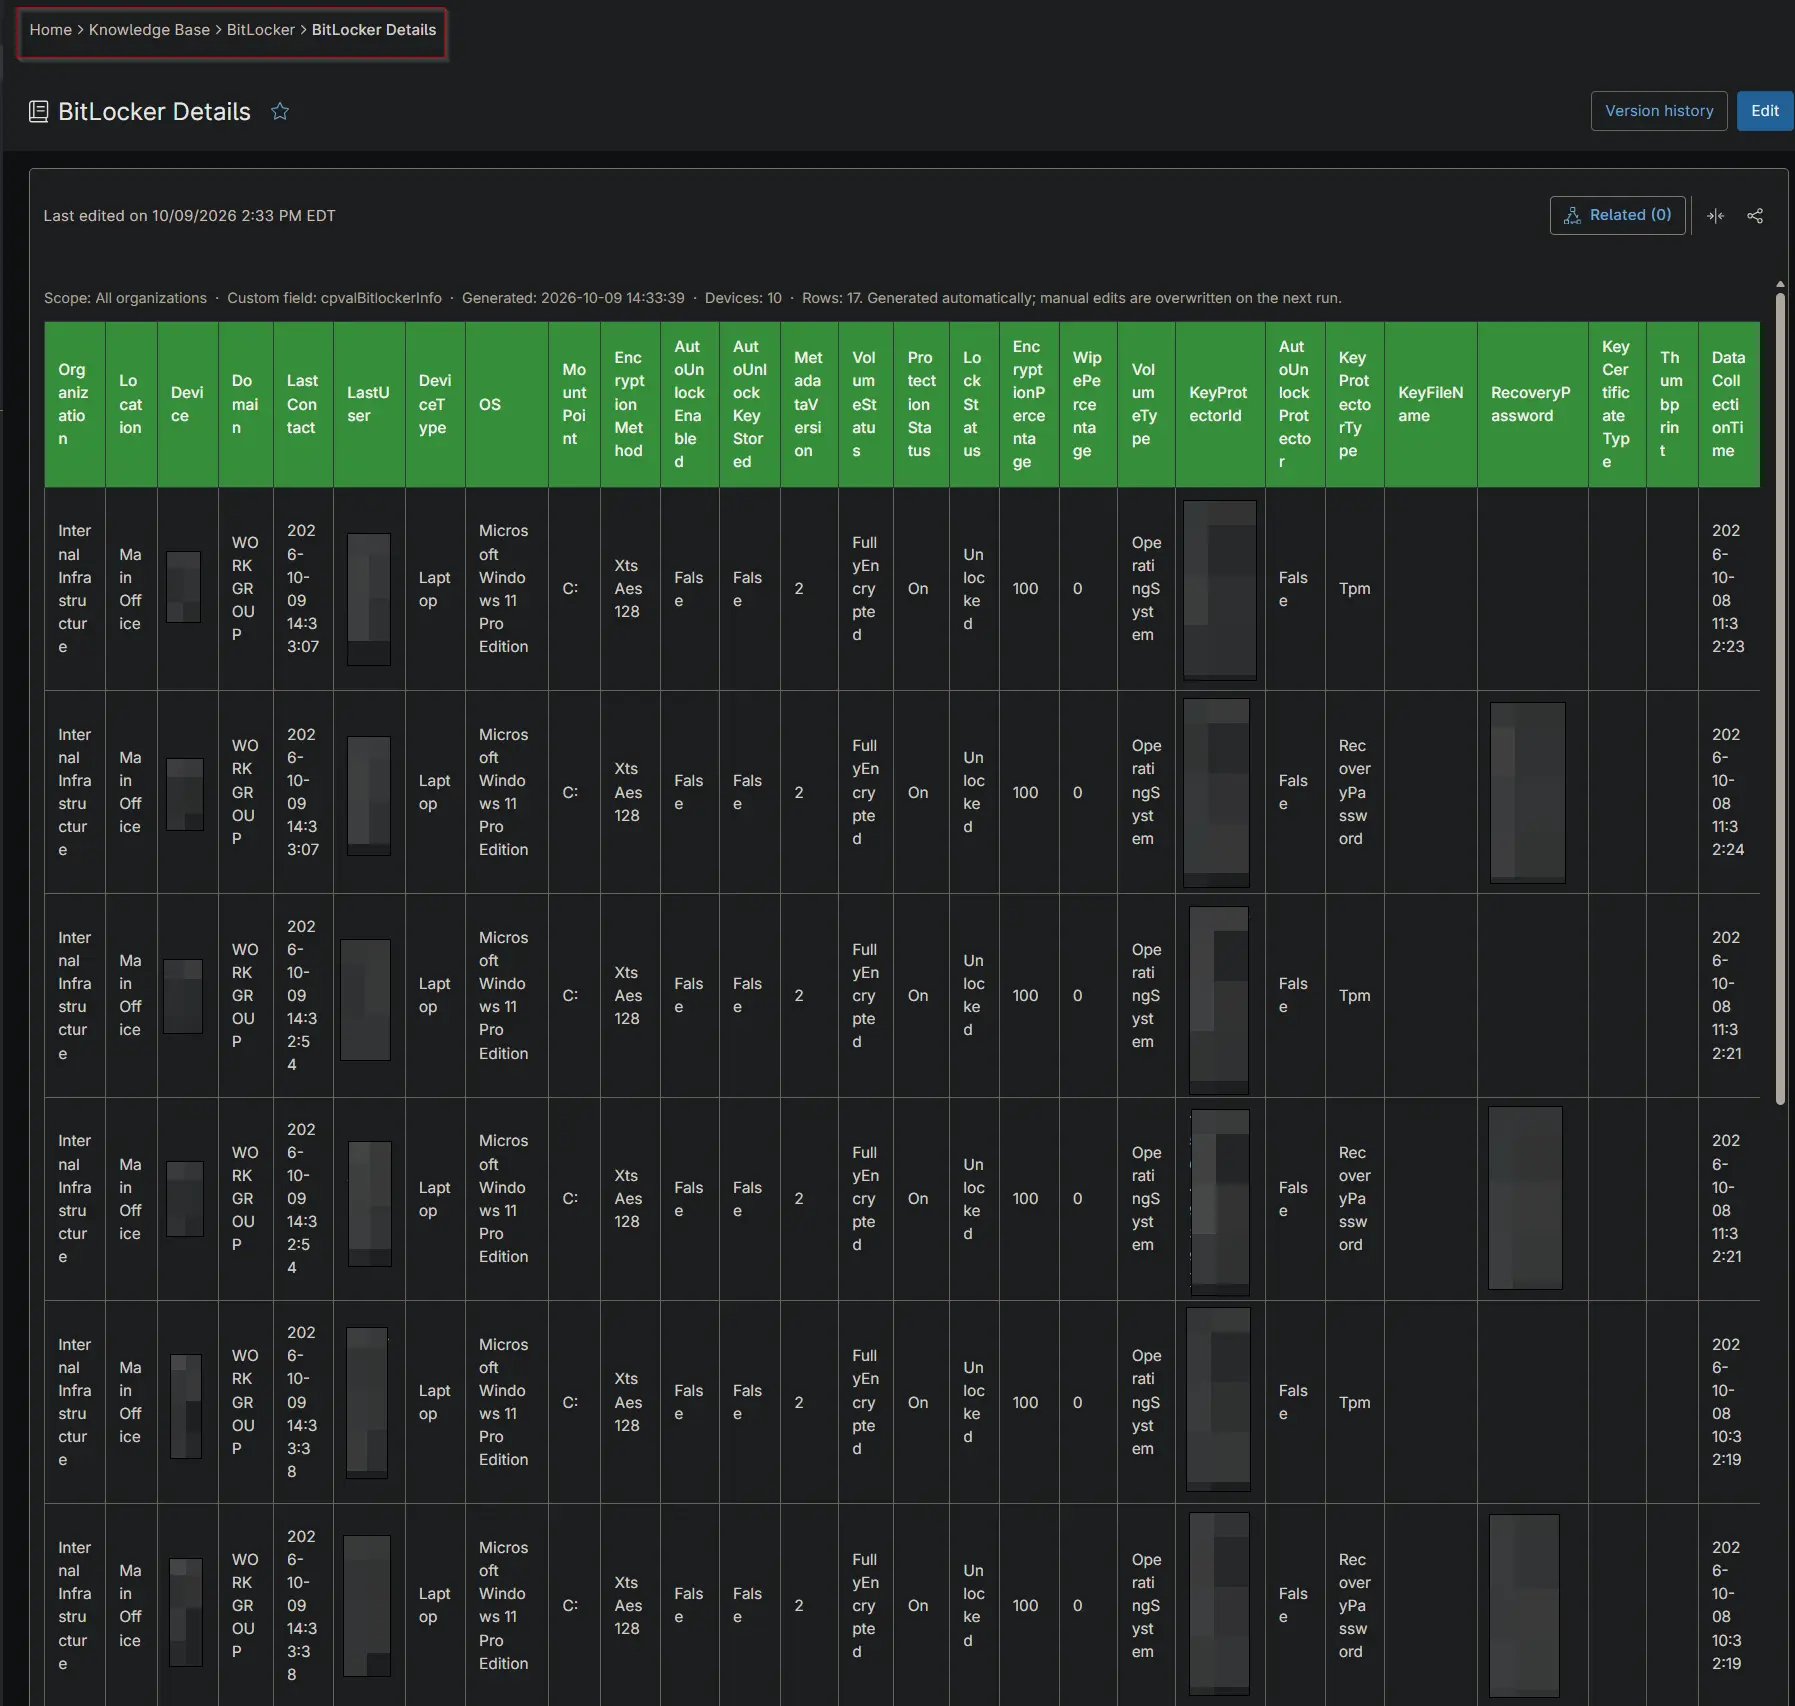Click the AutoUnlockKeyStored column header
This screenshot has height=1706, width=1795.
click(749, 404)
